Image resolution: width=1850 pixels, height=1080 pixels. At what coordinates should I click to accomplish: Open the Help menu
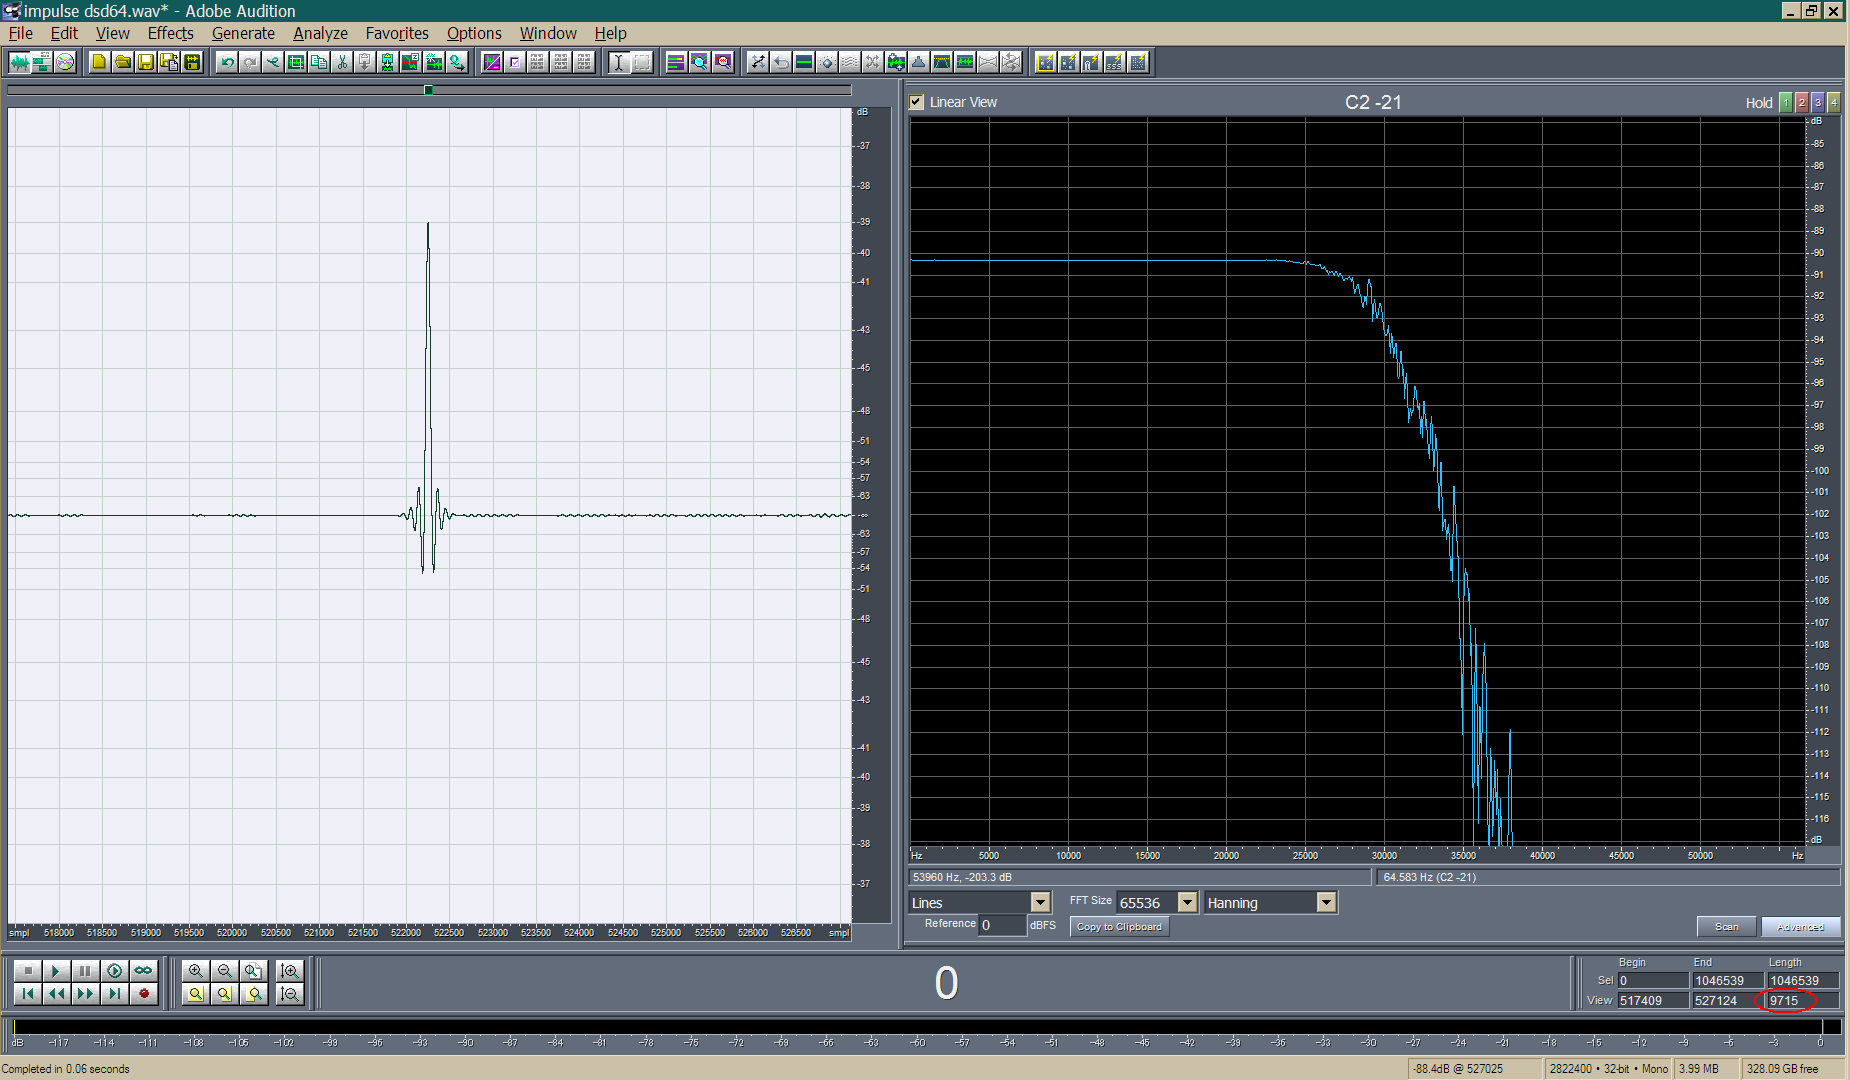(x=610, y=33)
